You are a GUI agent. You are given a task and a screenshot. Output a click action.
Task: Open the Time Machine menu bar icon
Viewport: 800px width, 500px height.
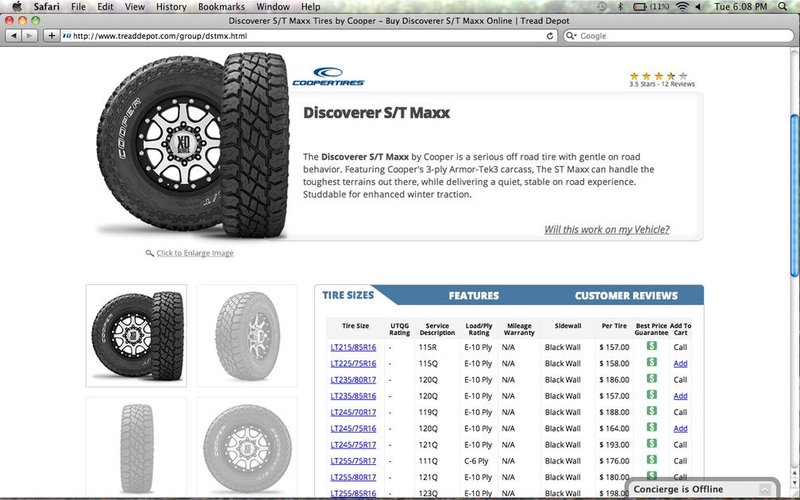603,7
